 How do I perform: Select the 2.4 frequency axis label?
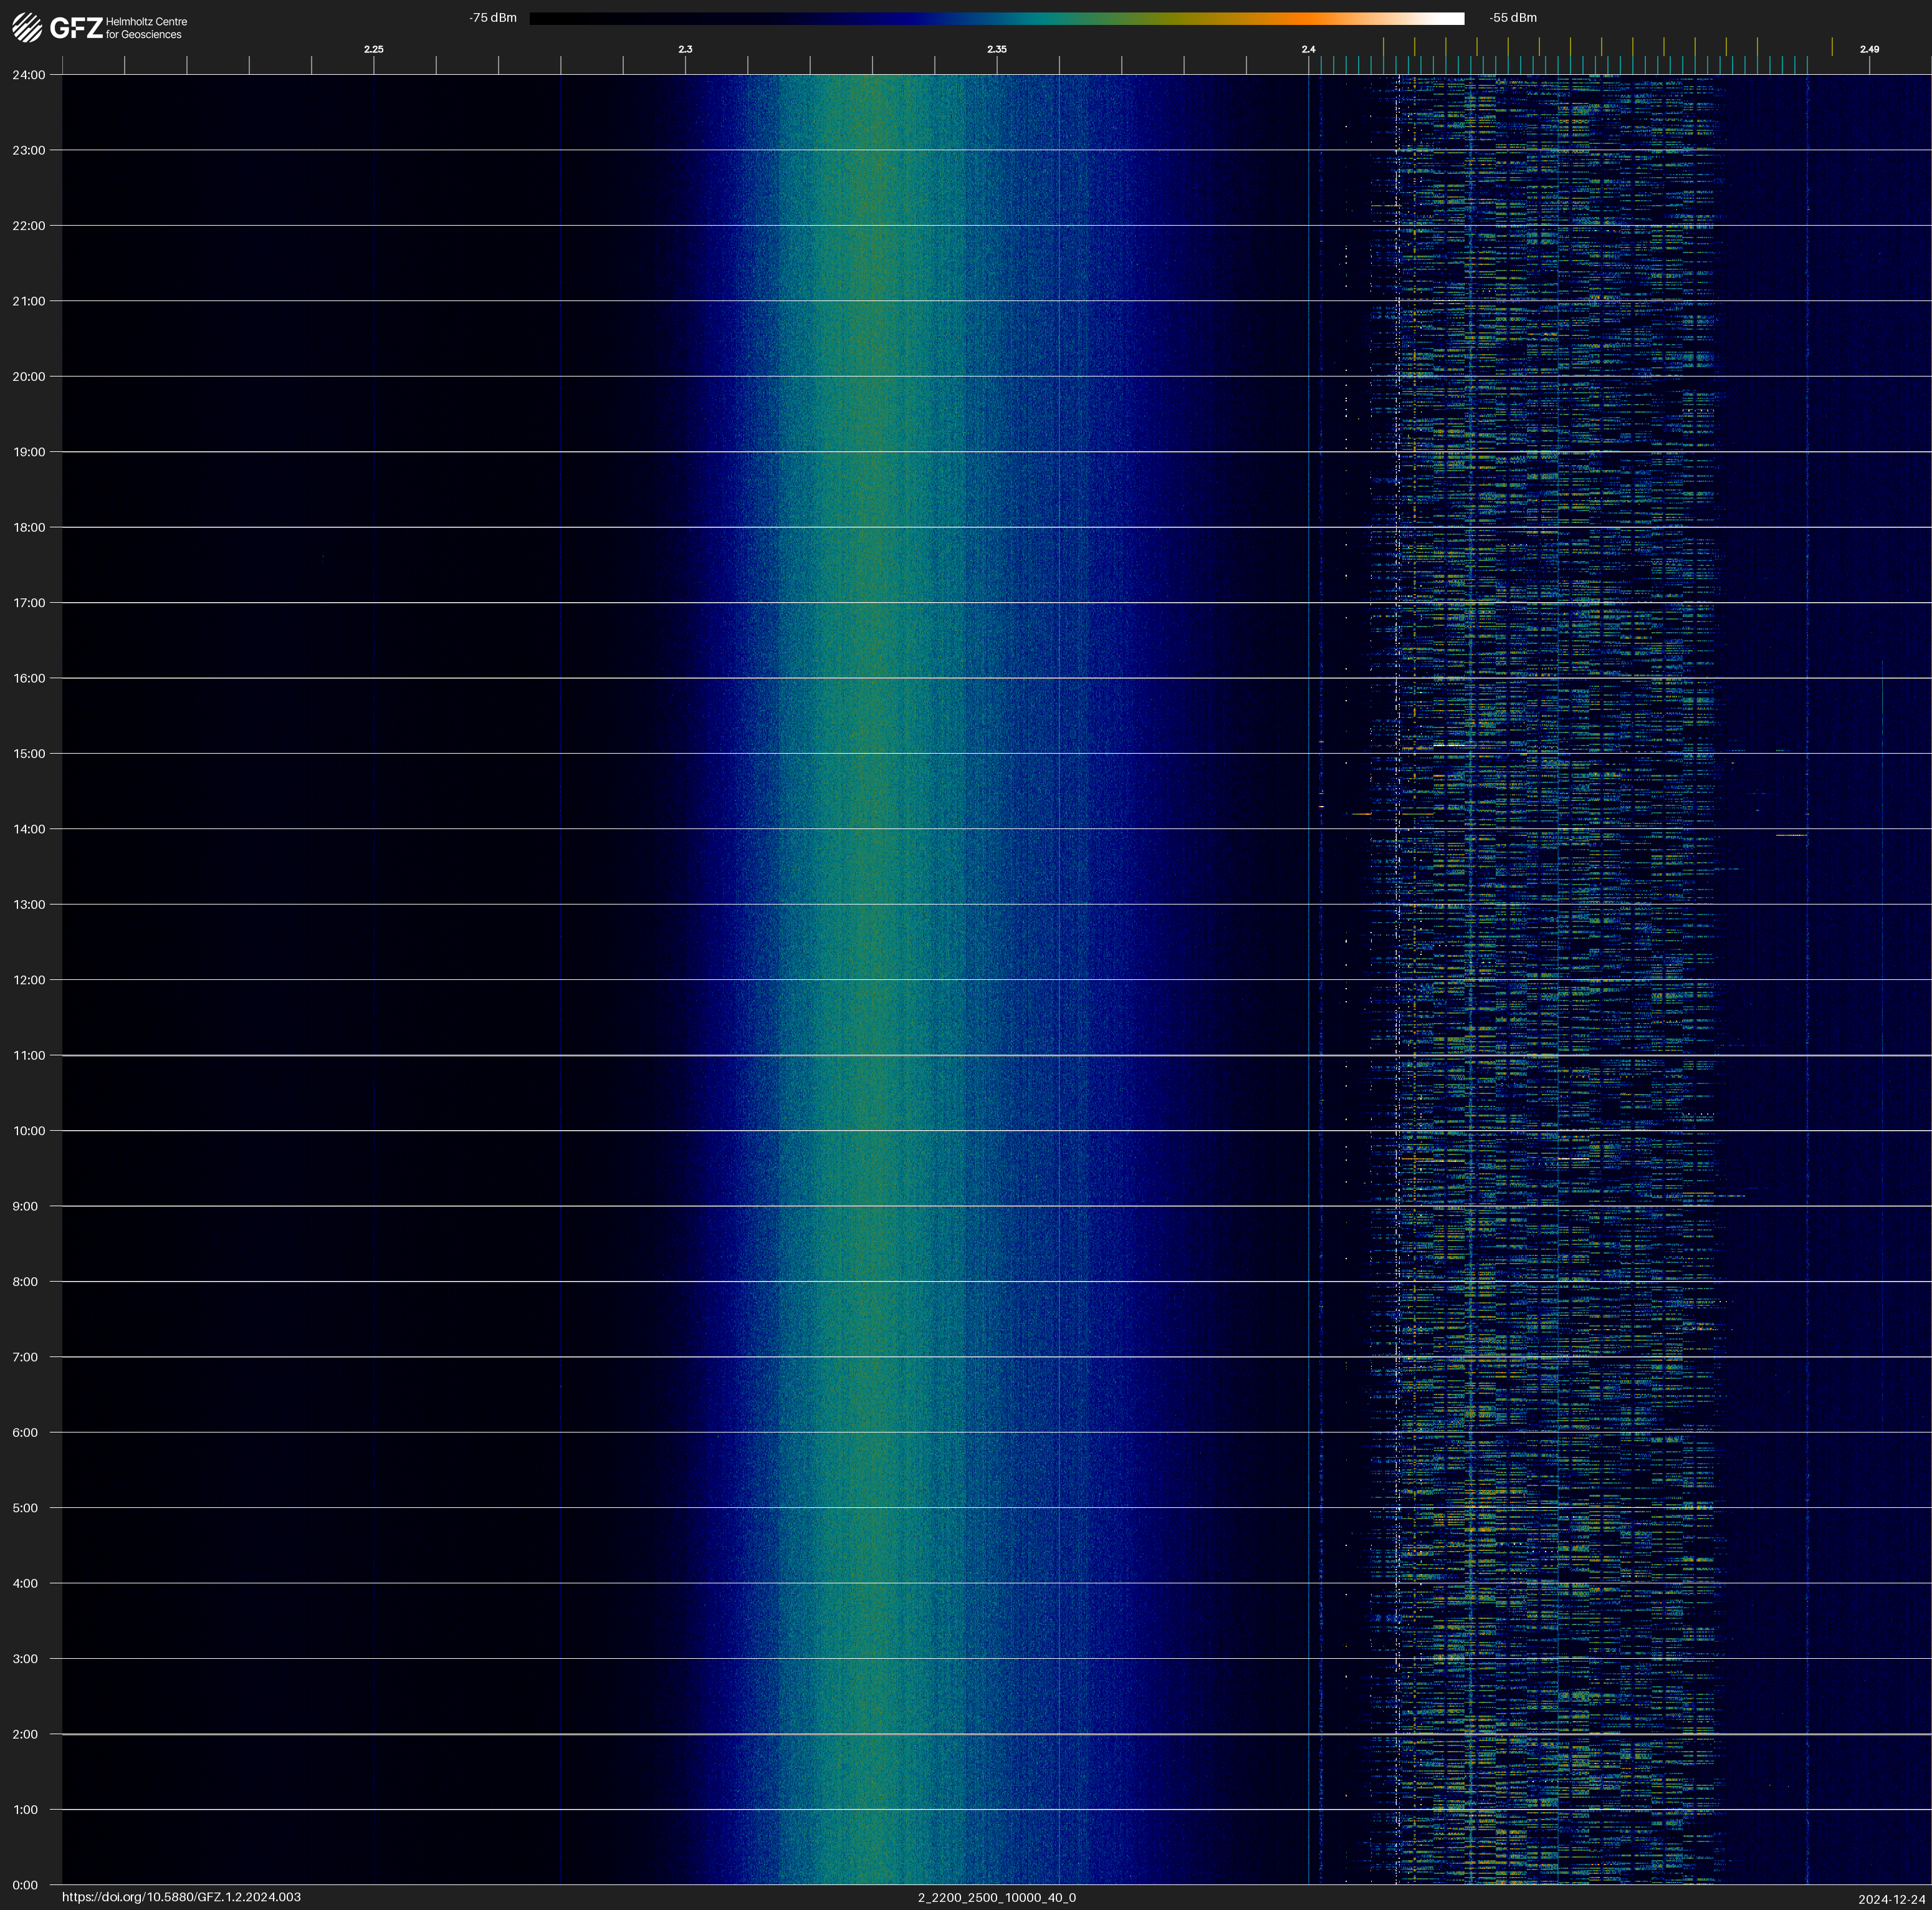(1308, 49)
